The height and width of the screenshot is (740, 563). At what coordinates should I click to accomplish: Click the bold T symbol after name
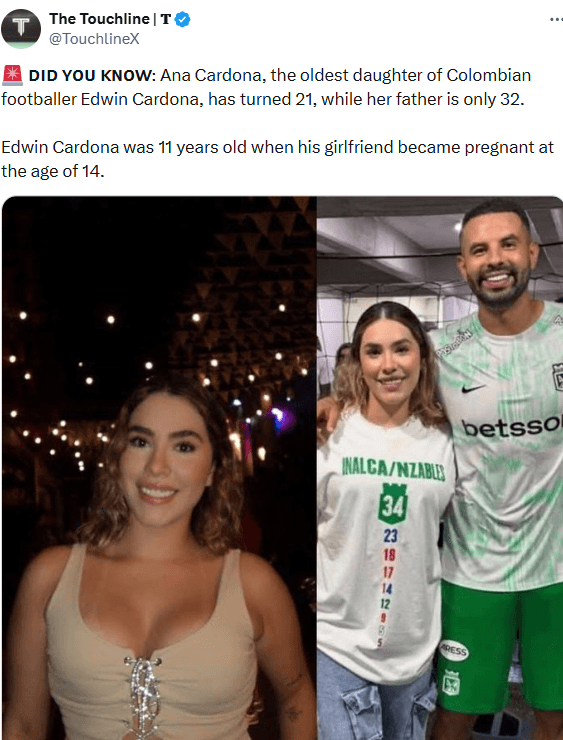pos(165,19)
